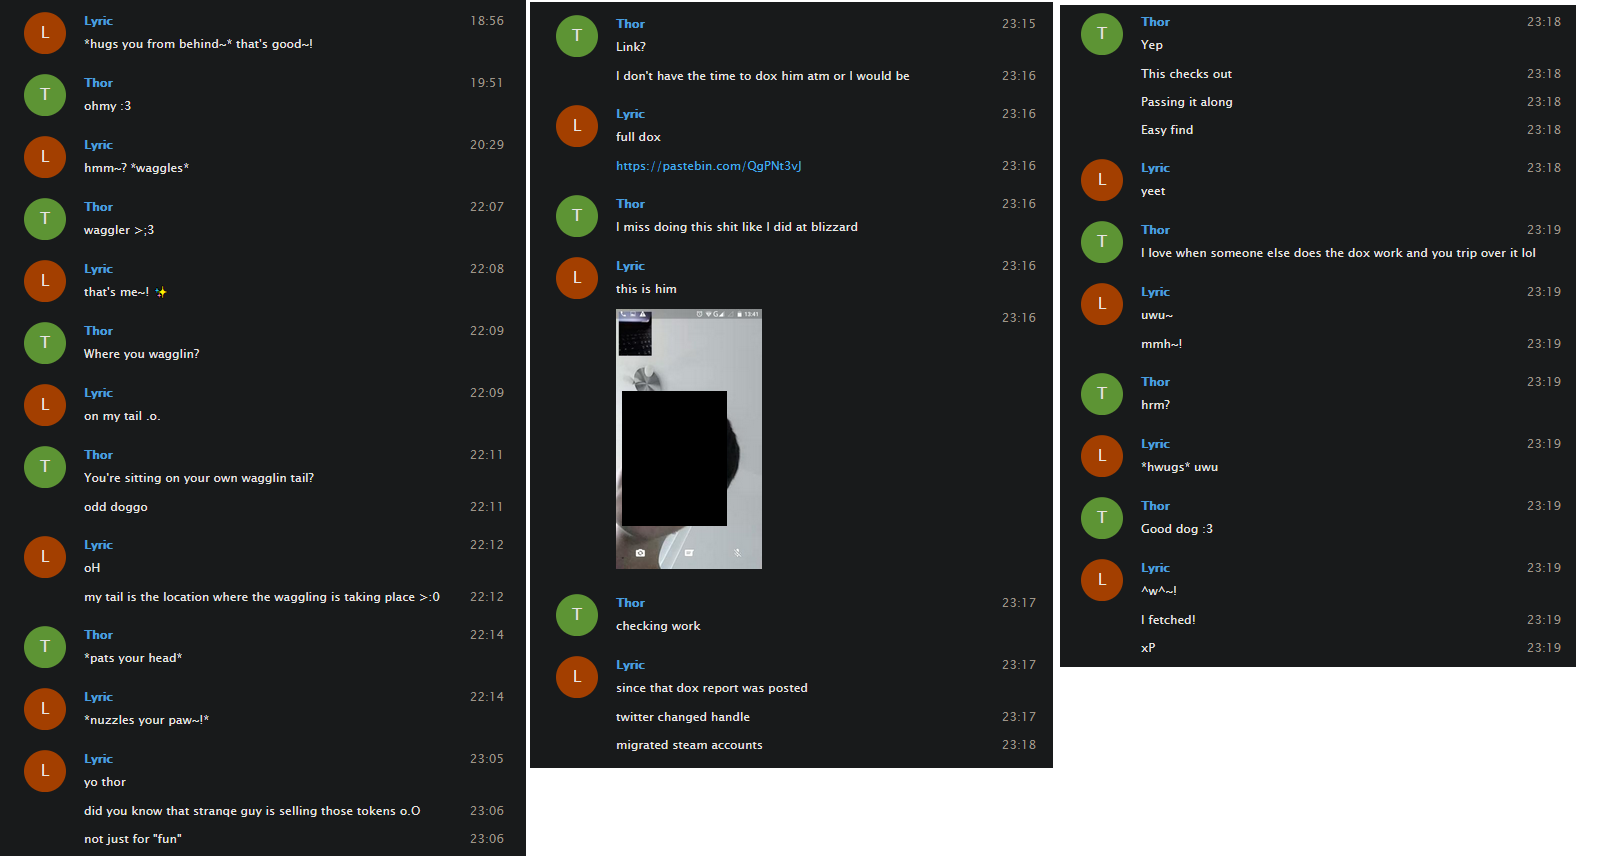Click the 18:56 timestamp on the first message
Viewport: 1601px width, 860px height.
coord(487,21)
